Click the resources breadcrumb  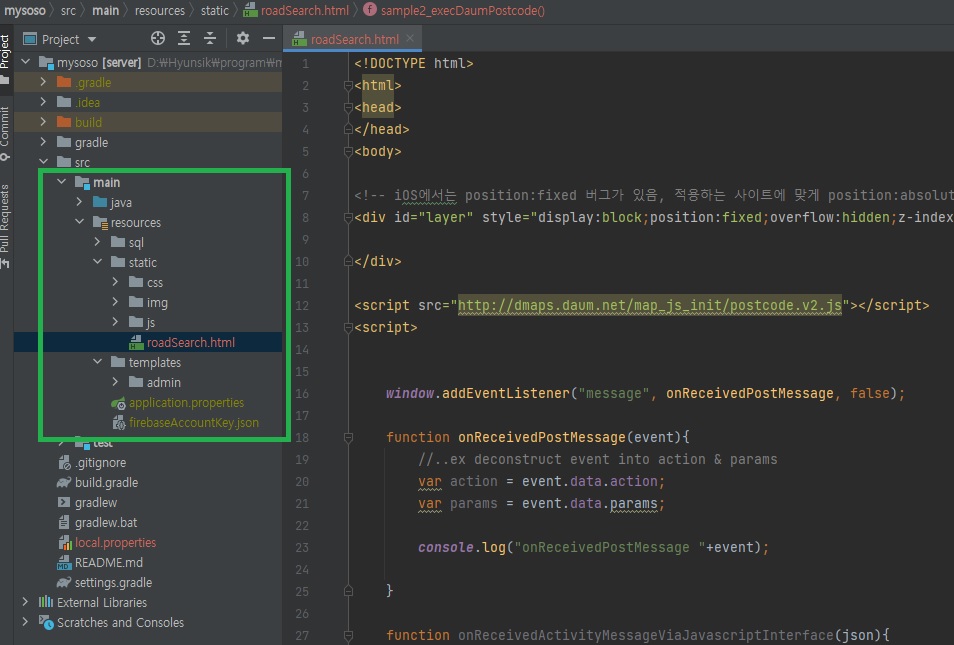[x=159, y=10]
